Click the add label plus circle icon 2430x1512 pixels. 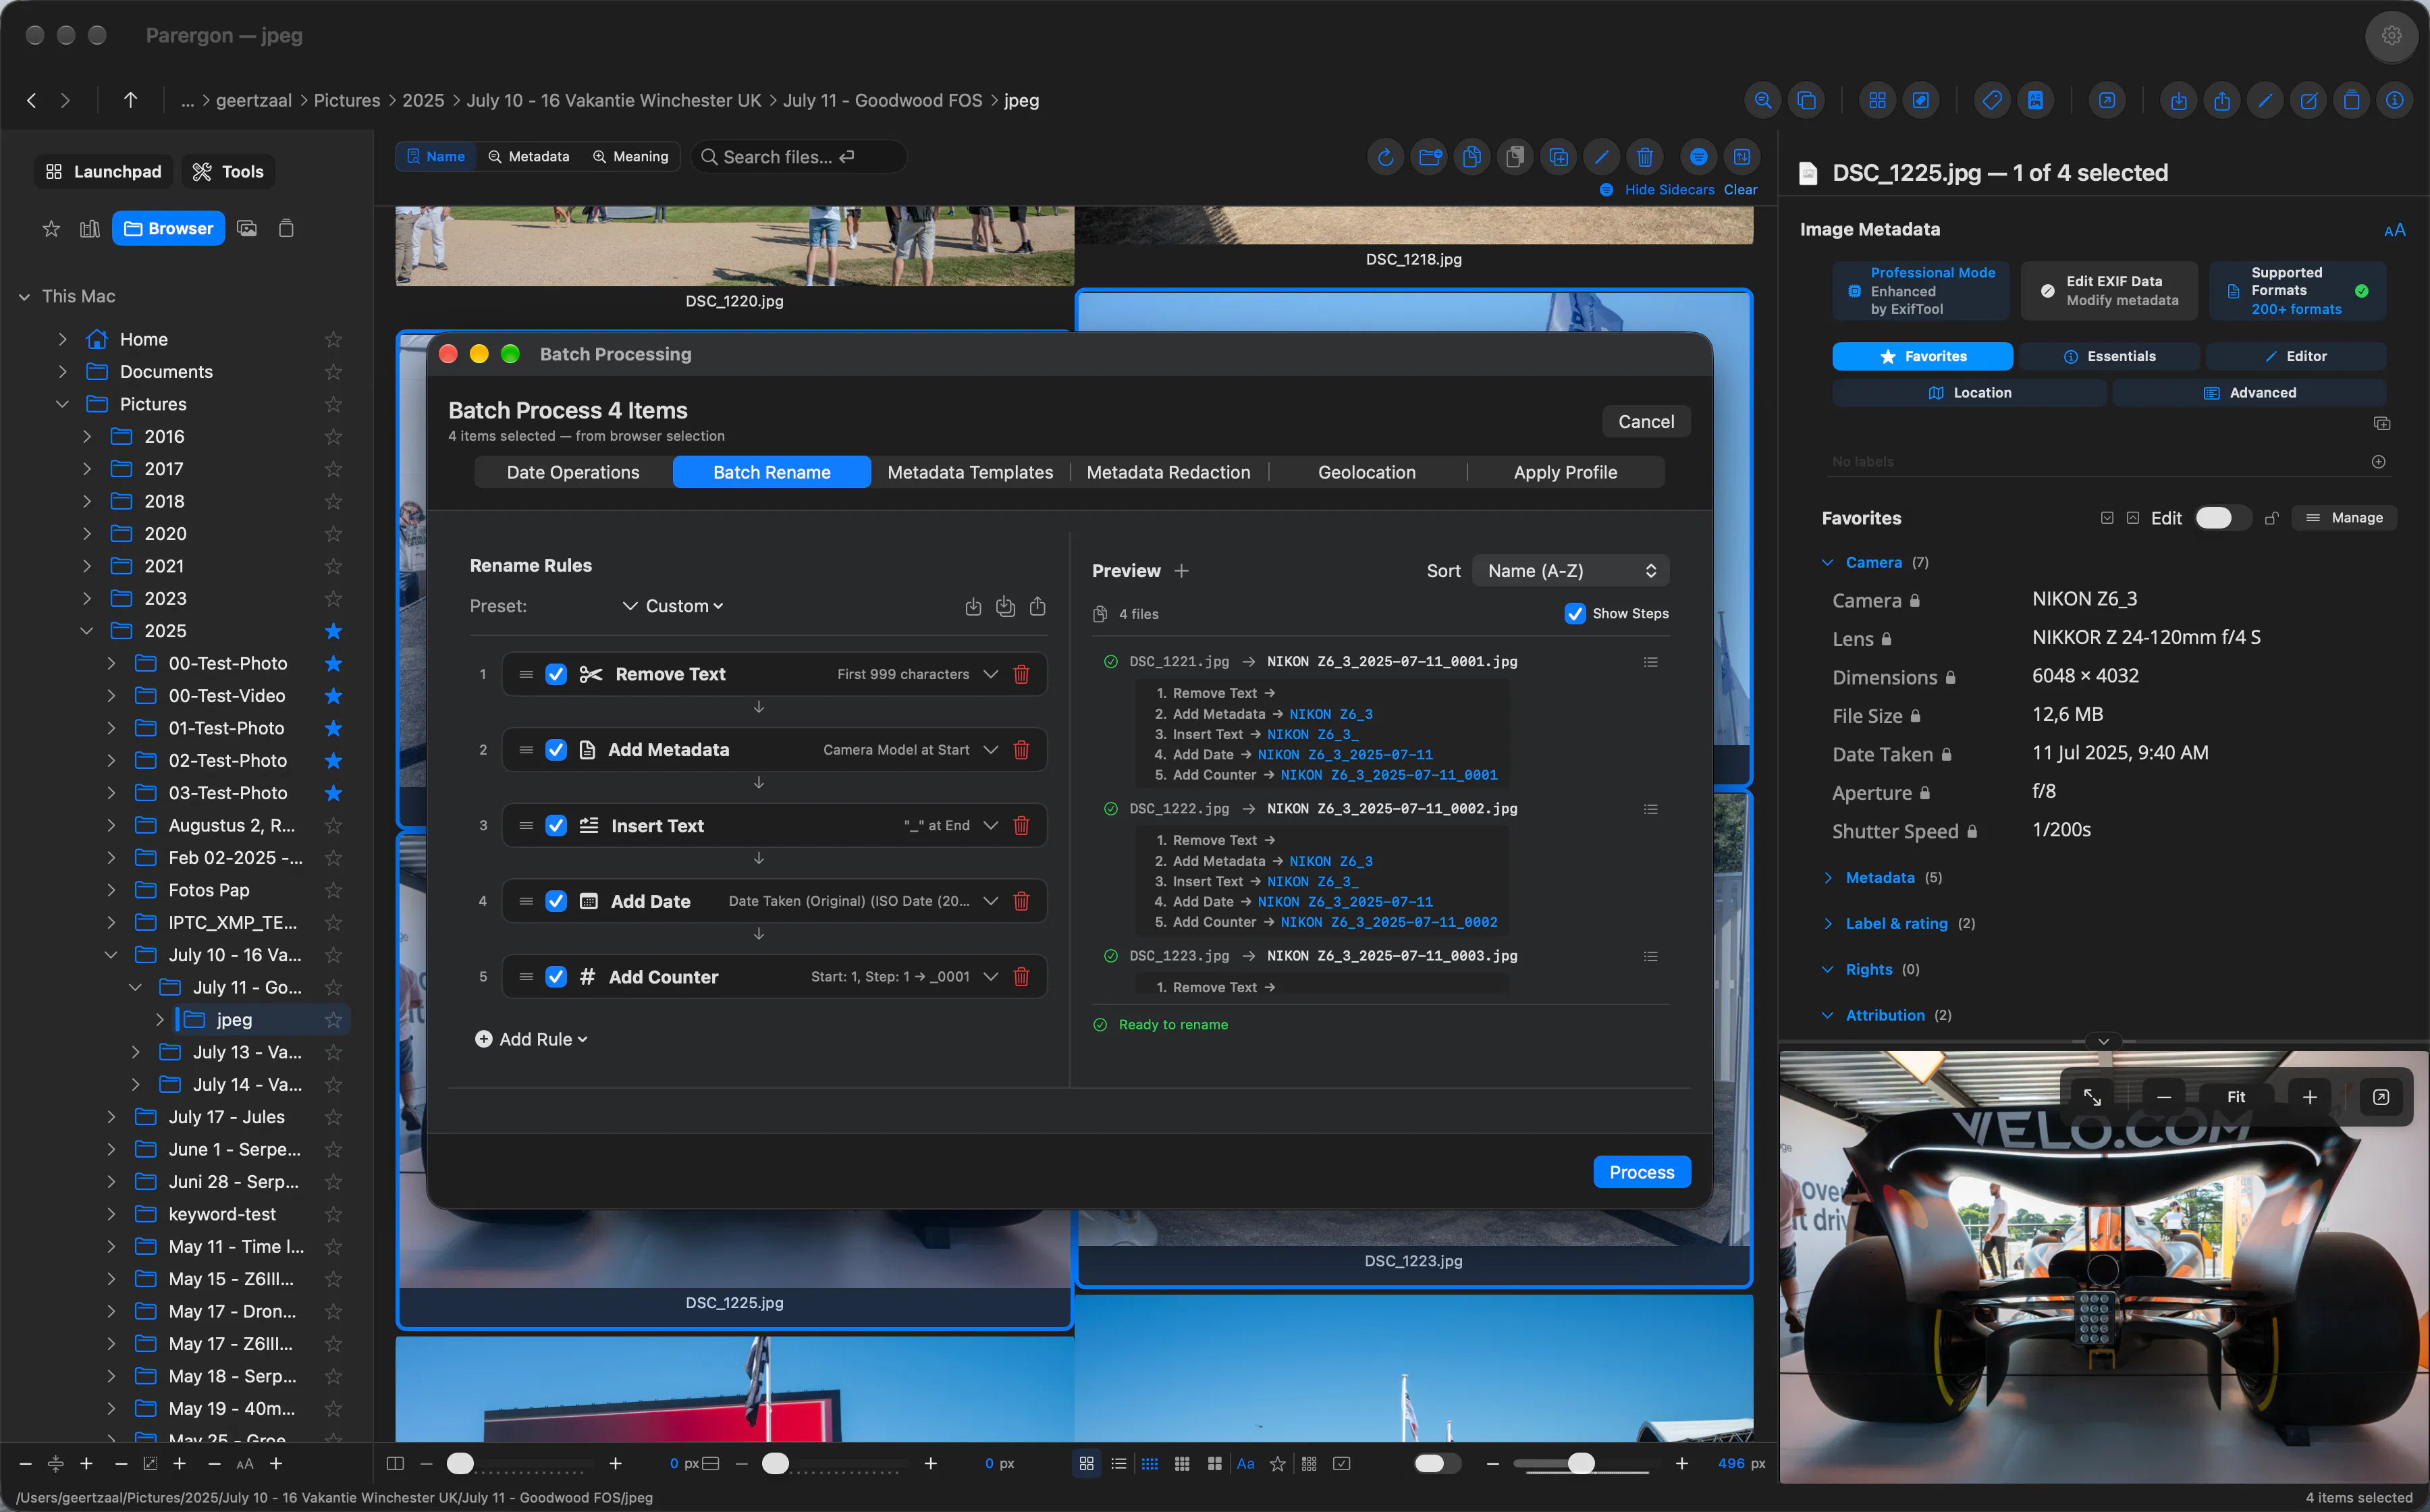pos(2378,461)
